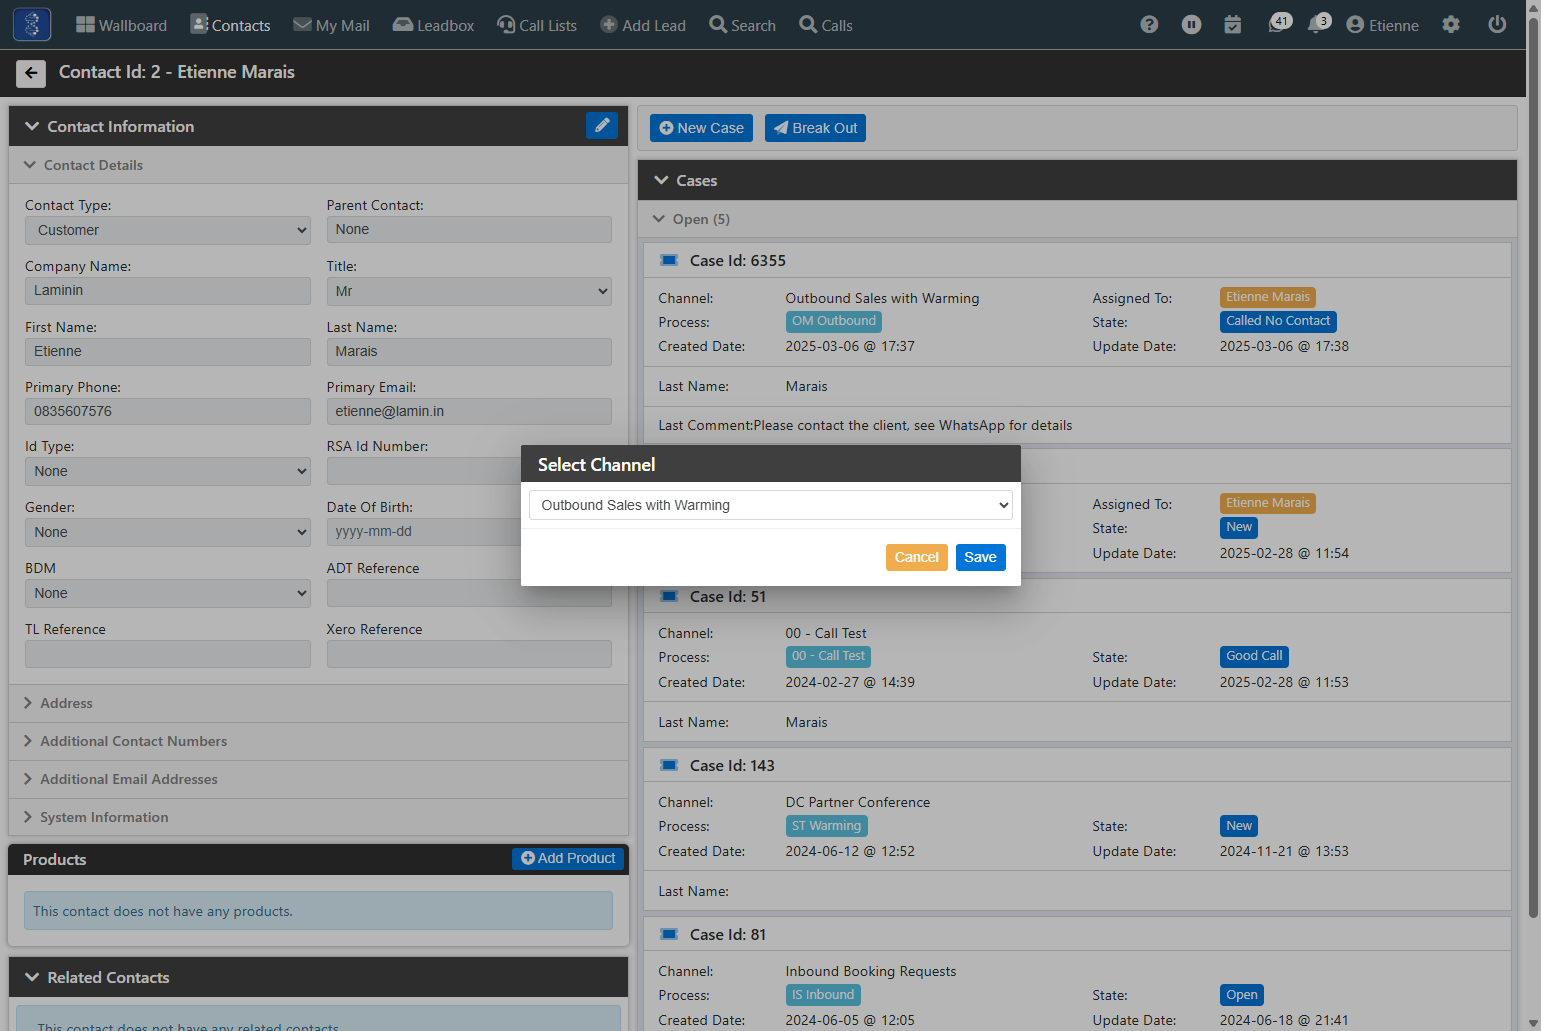Image resolution: width=1541 pixels, height=1031 pixels.
Task: Save the selected channel
Action: click(980, 557)
